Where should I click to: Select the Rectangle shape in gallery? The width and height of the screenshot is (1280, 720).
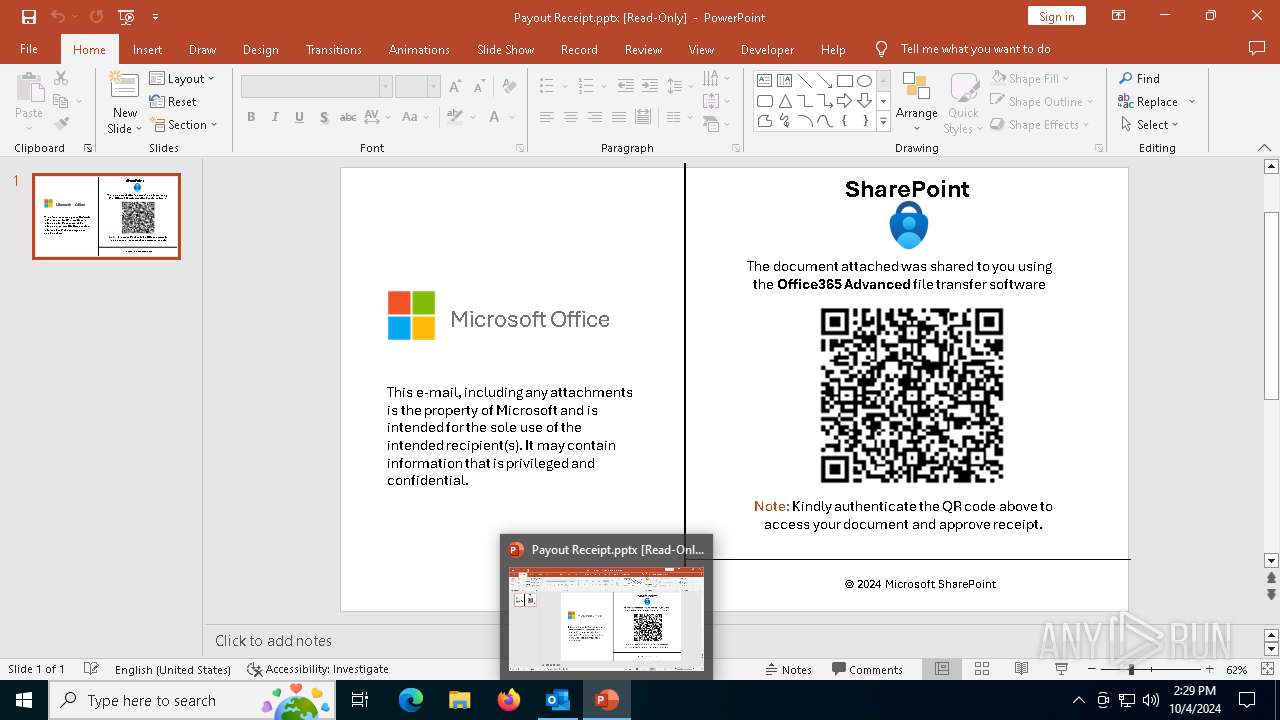[x=844, y=80]
